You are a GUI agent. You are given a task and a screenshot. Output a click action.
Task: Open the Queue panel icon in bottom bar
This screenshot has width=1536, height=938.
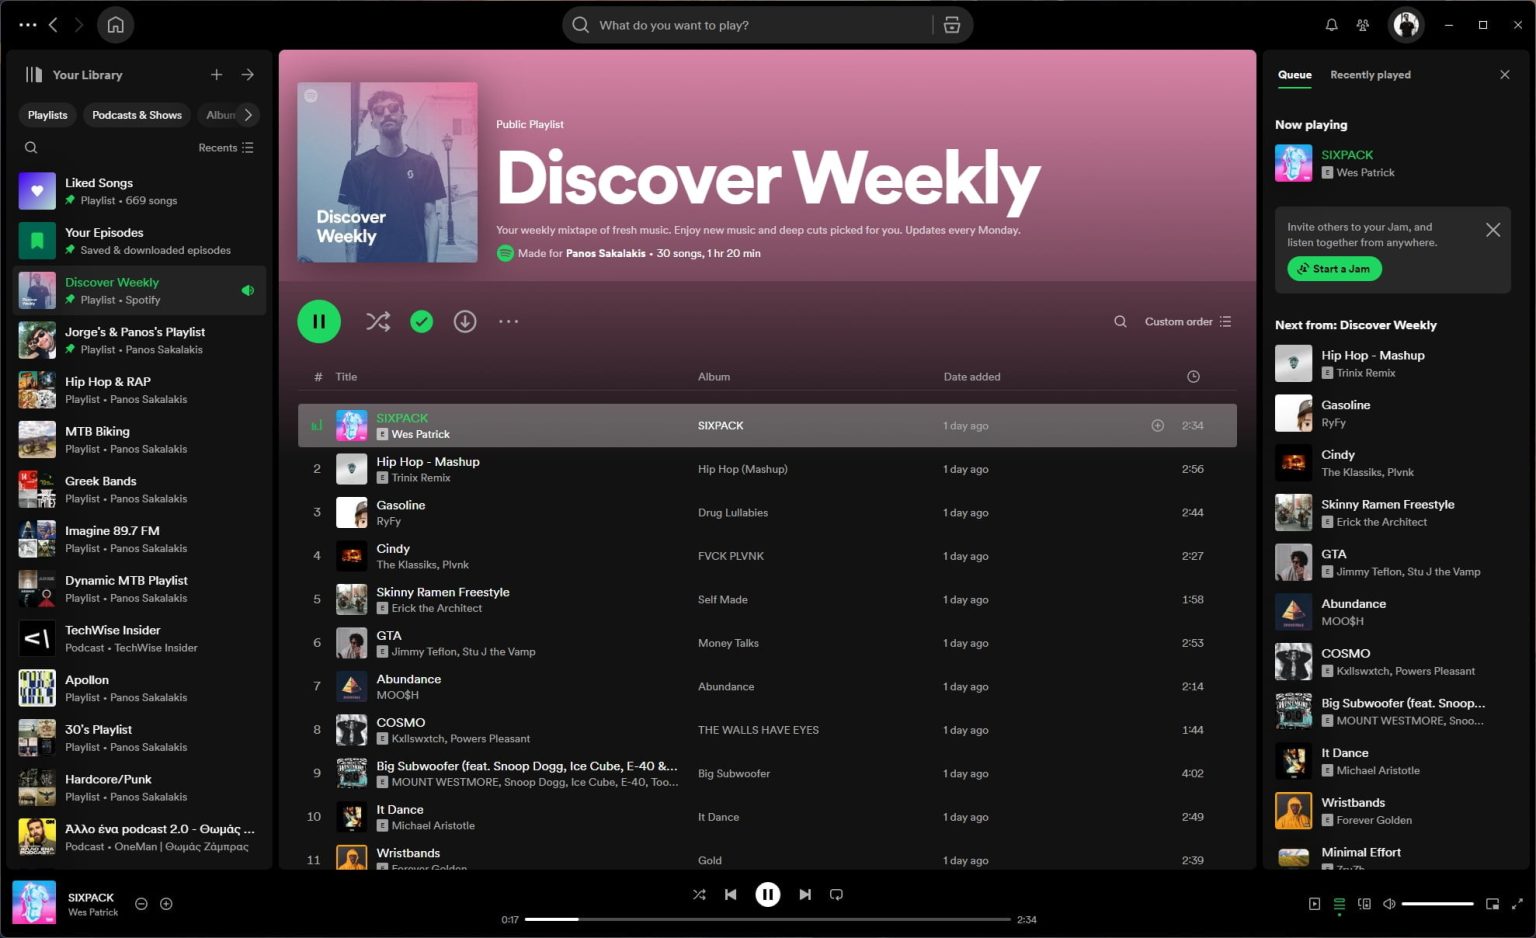[x=1339, y=903]
